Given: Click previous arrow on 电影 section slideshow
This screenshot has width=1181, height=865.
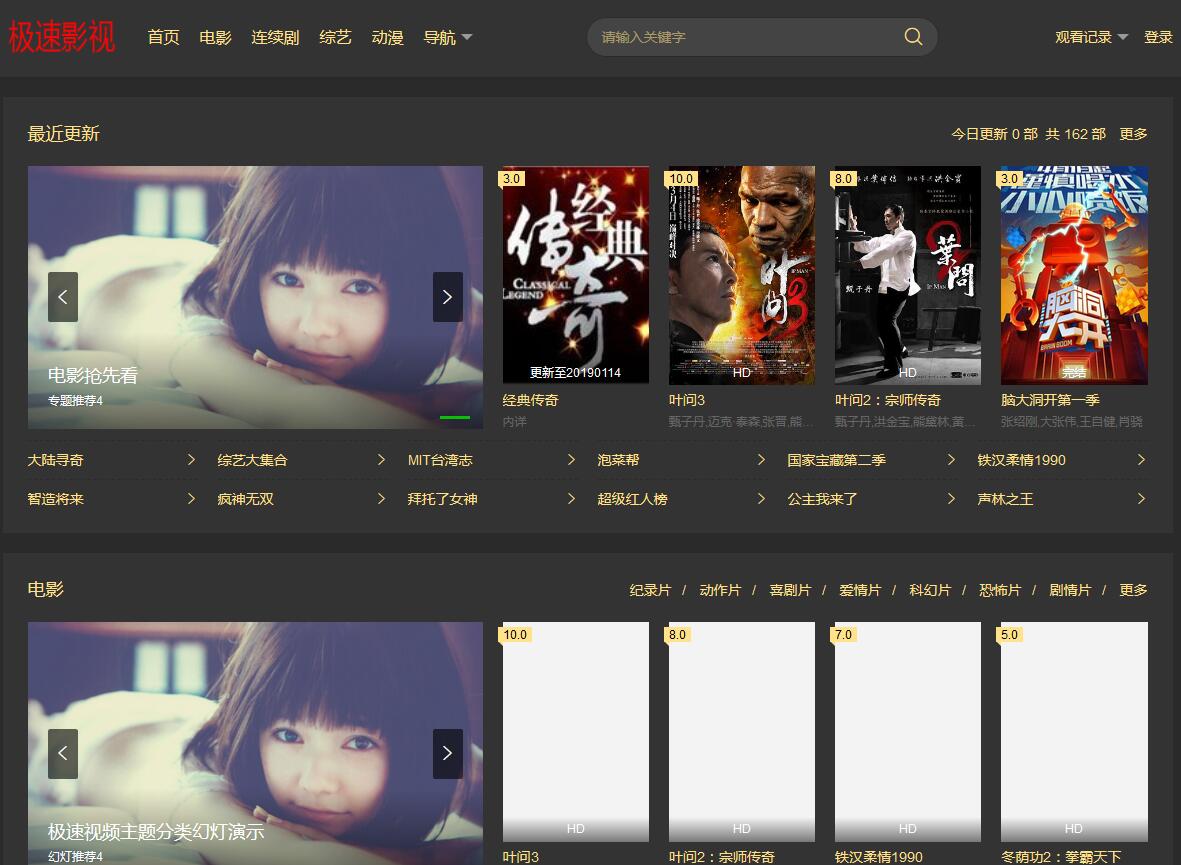Looking at the screenshot, I should click(x=63, y=753).
